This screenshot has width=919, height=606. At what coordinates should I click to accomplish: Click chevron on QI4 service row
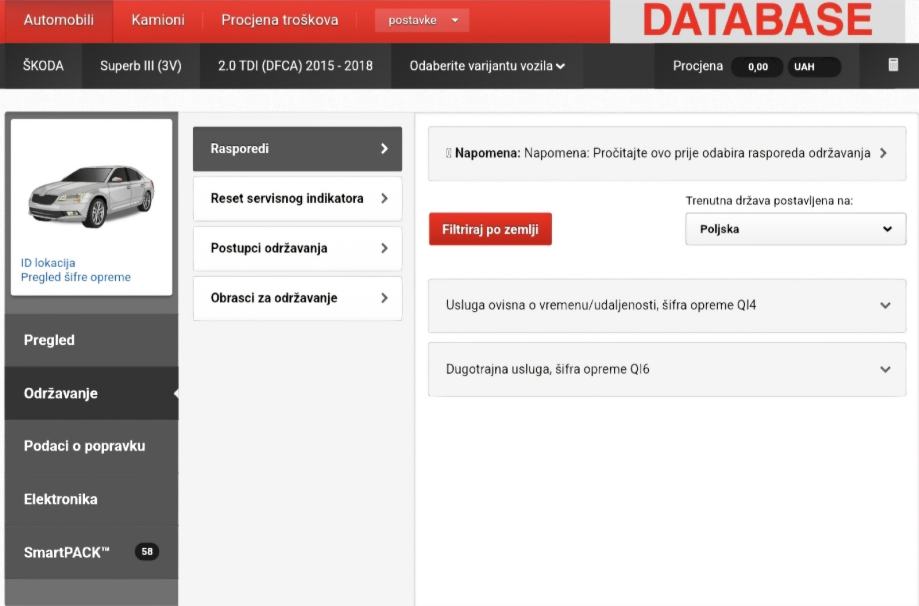885,305
